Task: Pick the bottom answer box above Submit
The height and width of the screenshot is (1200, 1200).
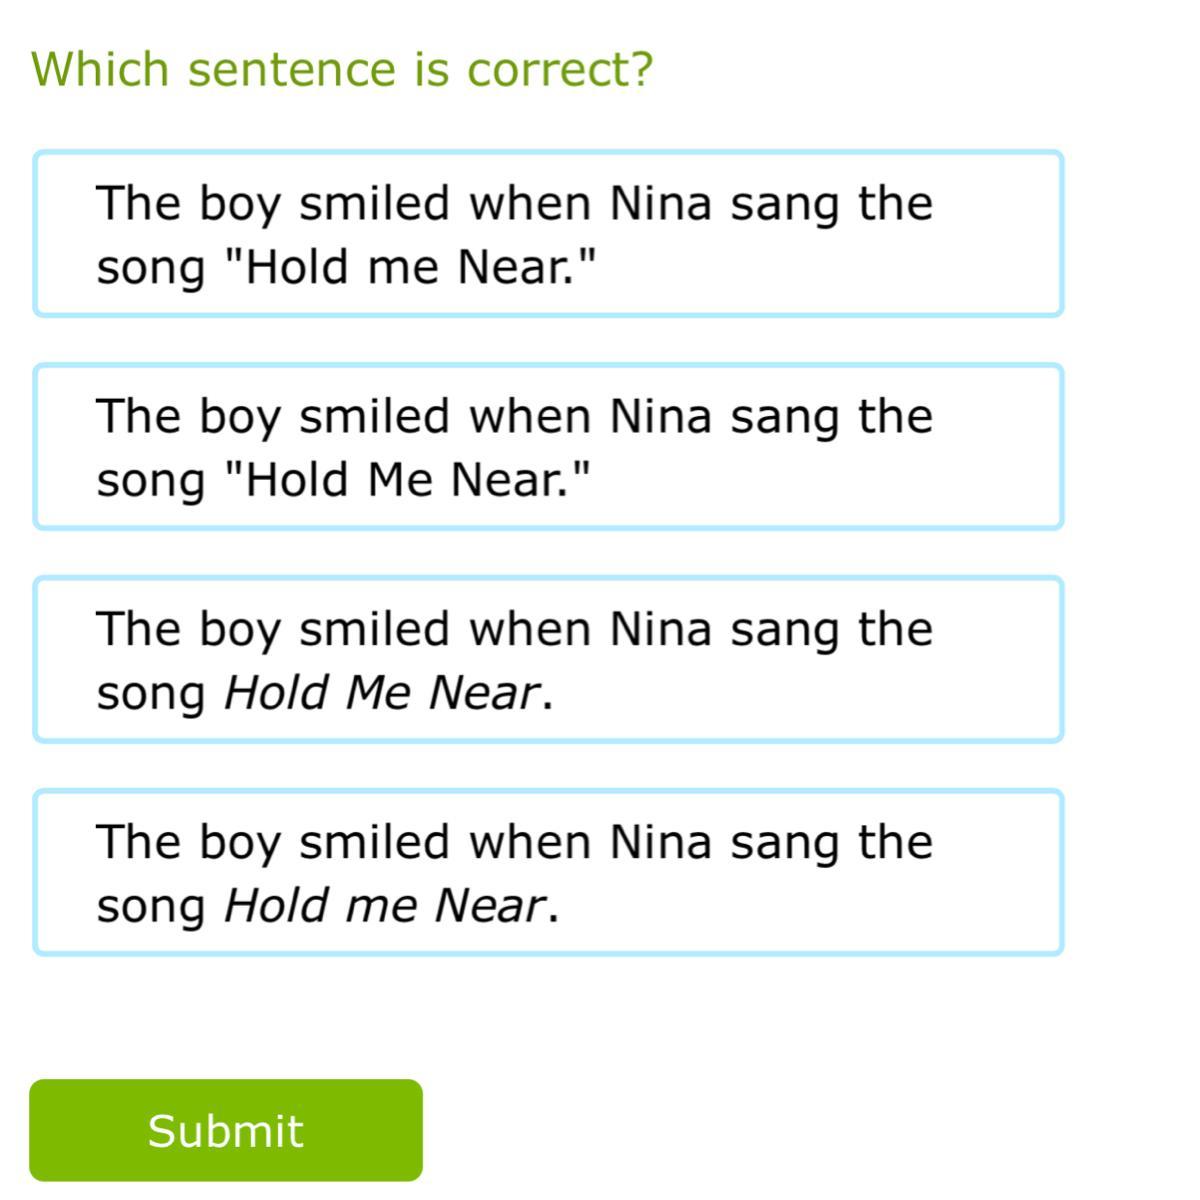Action: 548,872
